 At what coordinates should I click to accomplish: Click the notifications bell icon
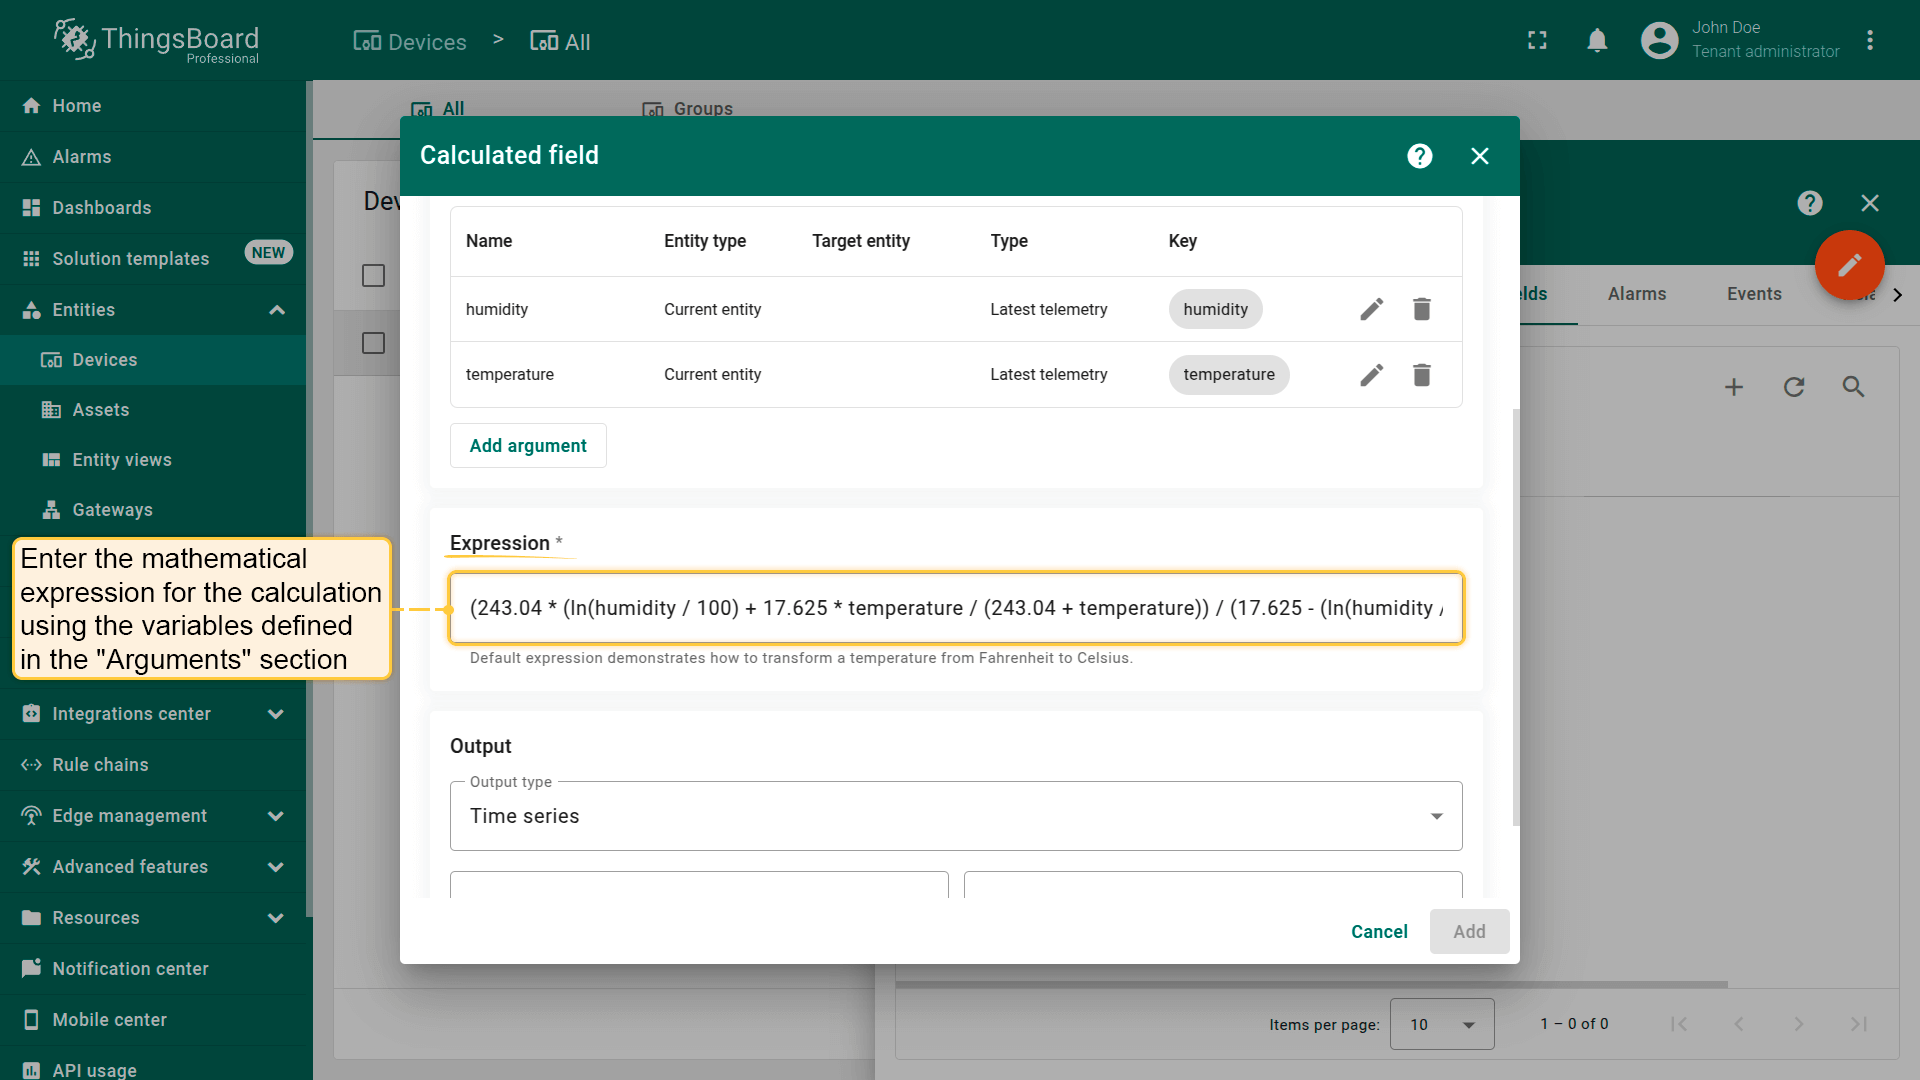[1597, 41]
